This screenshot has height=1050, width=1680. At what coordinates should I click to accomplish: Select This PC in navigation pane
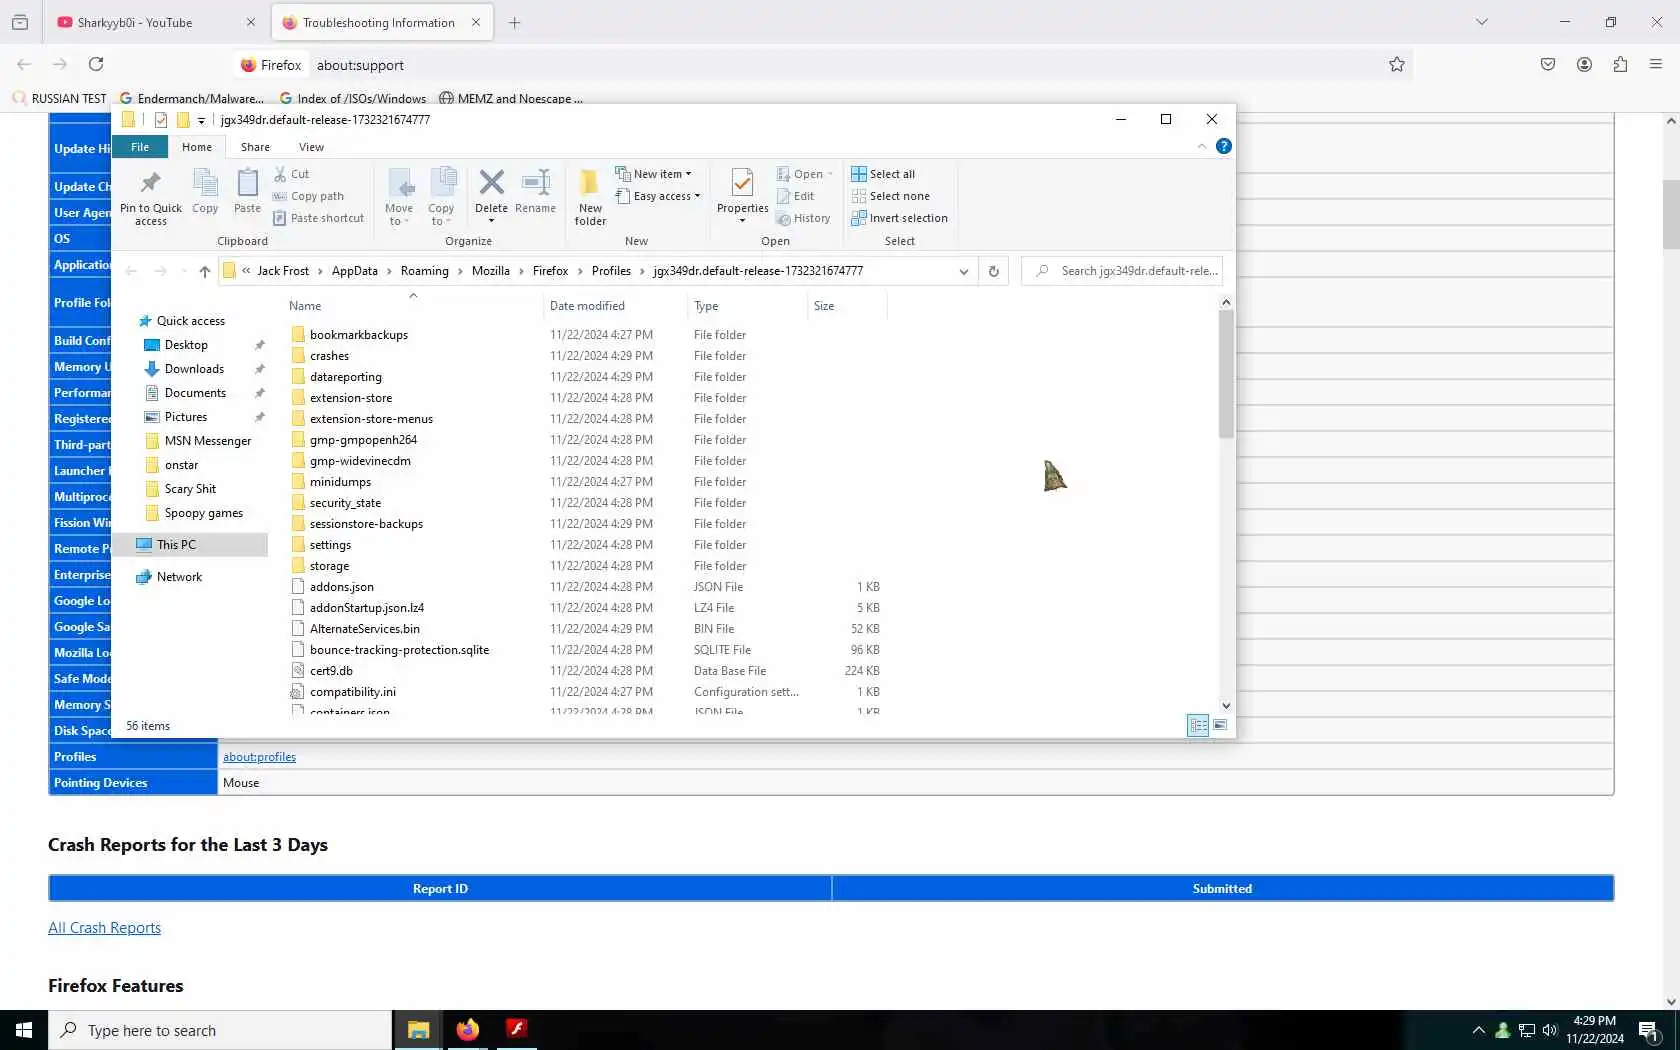pos(176,545)
